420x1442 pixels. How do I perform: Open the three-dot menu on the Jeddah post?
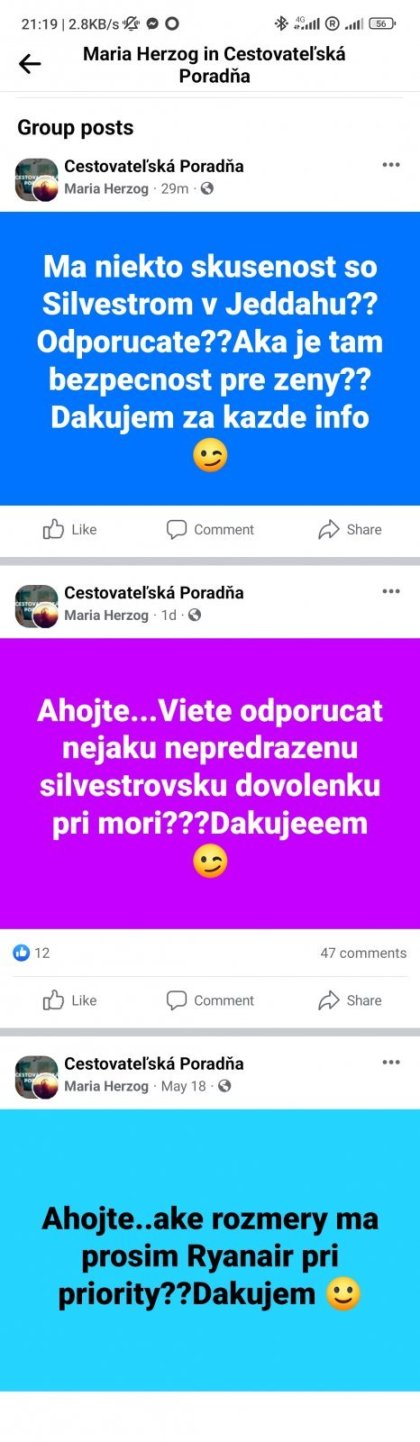coord(391,164)
